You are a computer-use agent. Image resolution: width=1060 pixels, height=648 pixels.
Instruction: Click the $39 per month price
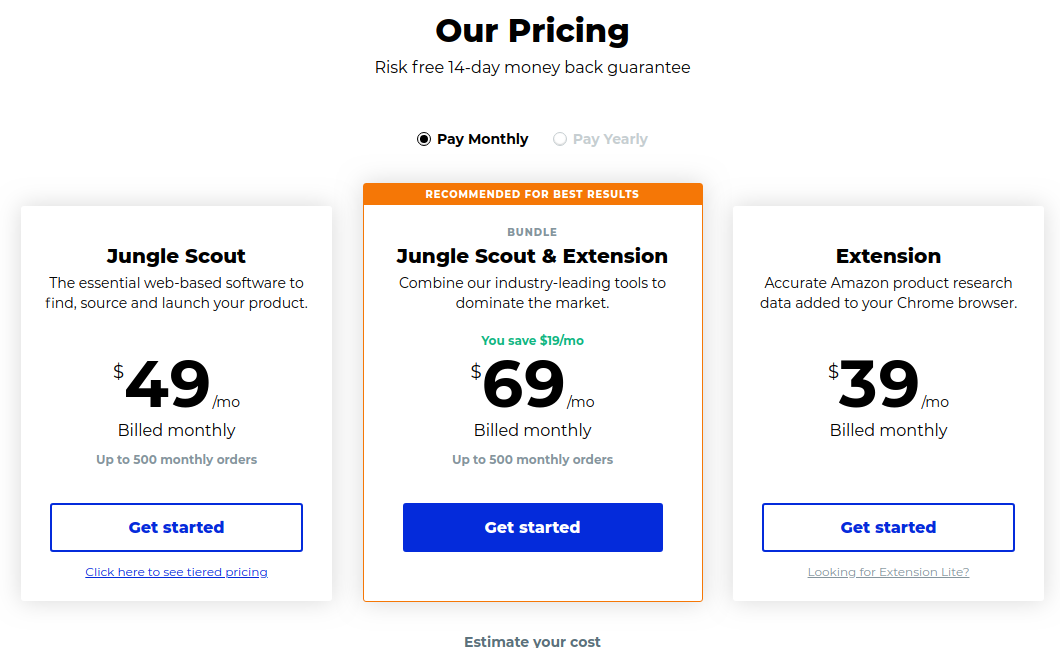point(888,383)
